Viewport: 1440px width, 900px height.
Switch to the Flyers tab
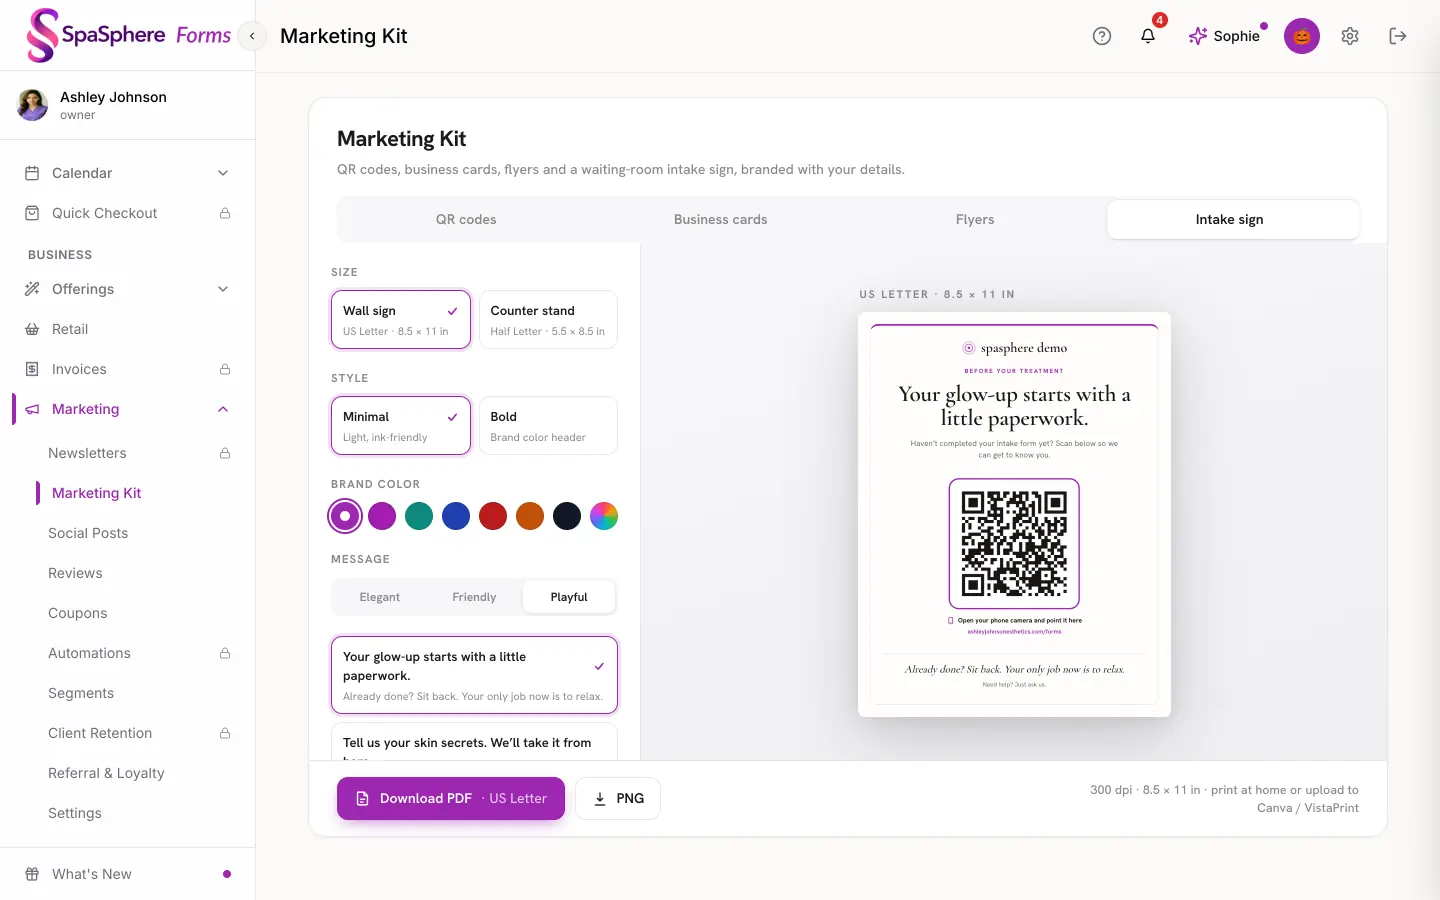pyautogui.click(x=975, y=219)
